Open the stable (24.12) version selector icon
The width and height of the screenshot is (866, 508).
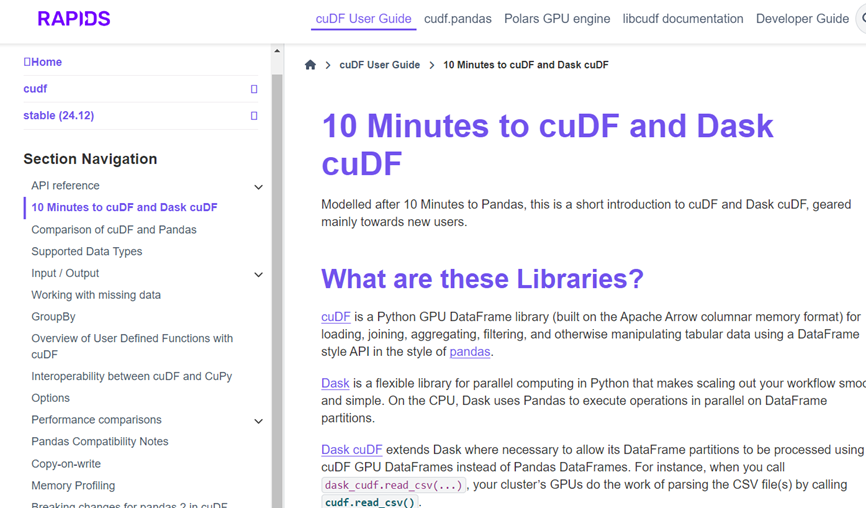[254, 116]
